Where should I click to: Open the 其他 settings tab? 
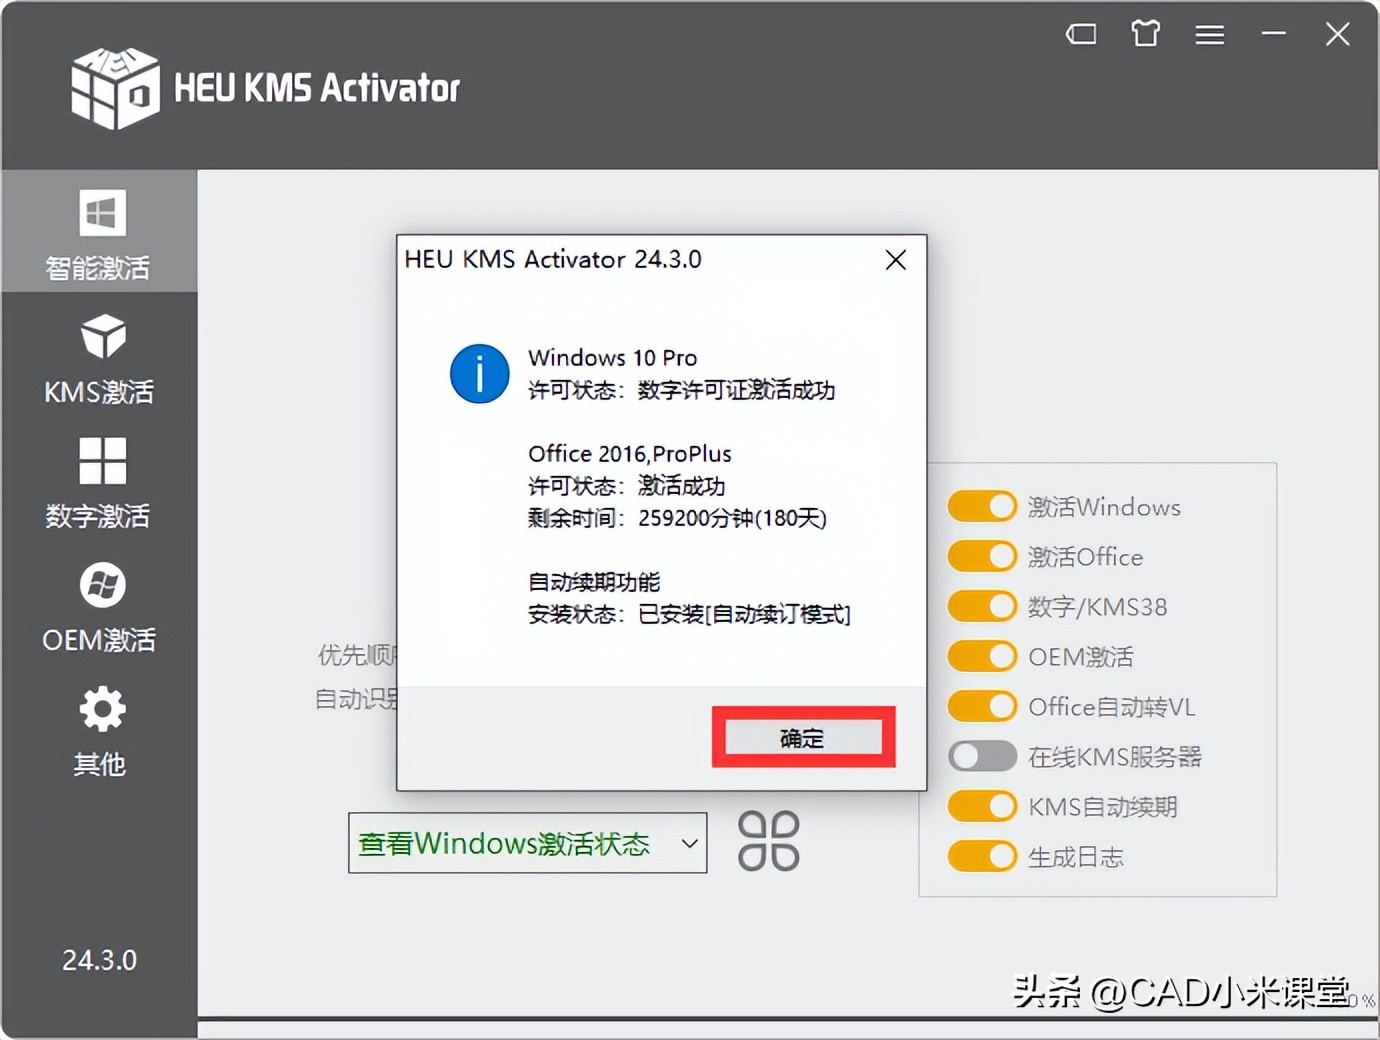99,731
